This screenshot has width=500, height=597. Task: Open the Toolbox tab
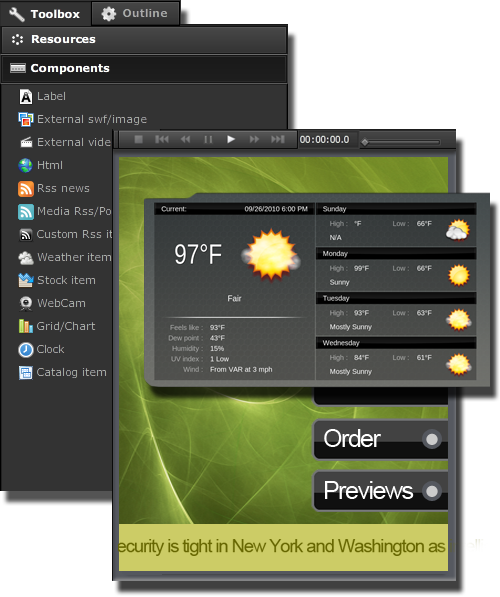tap(45, 14)
